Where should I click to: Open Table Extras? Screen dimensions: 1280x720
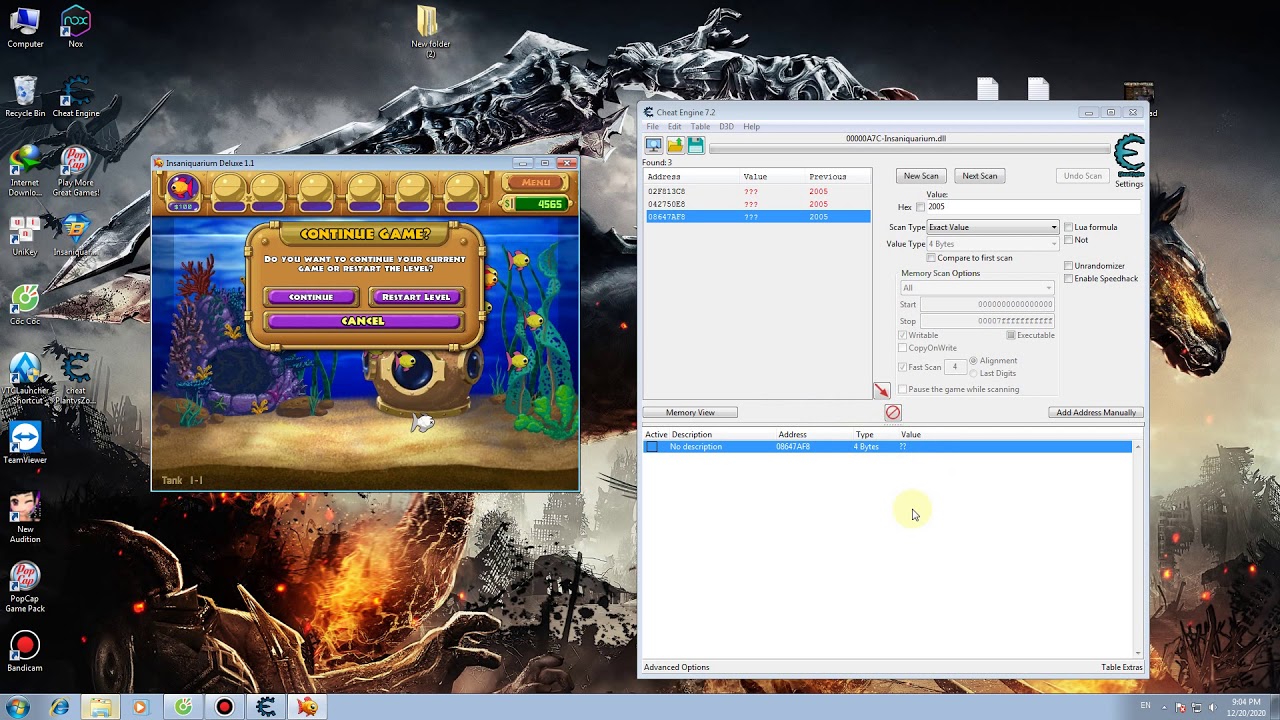[x=1121, y=667]
